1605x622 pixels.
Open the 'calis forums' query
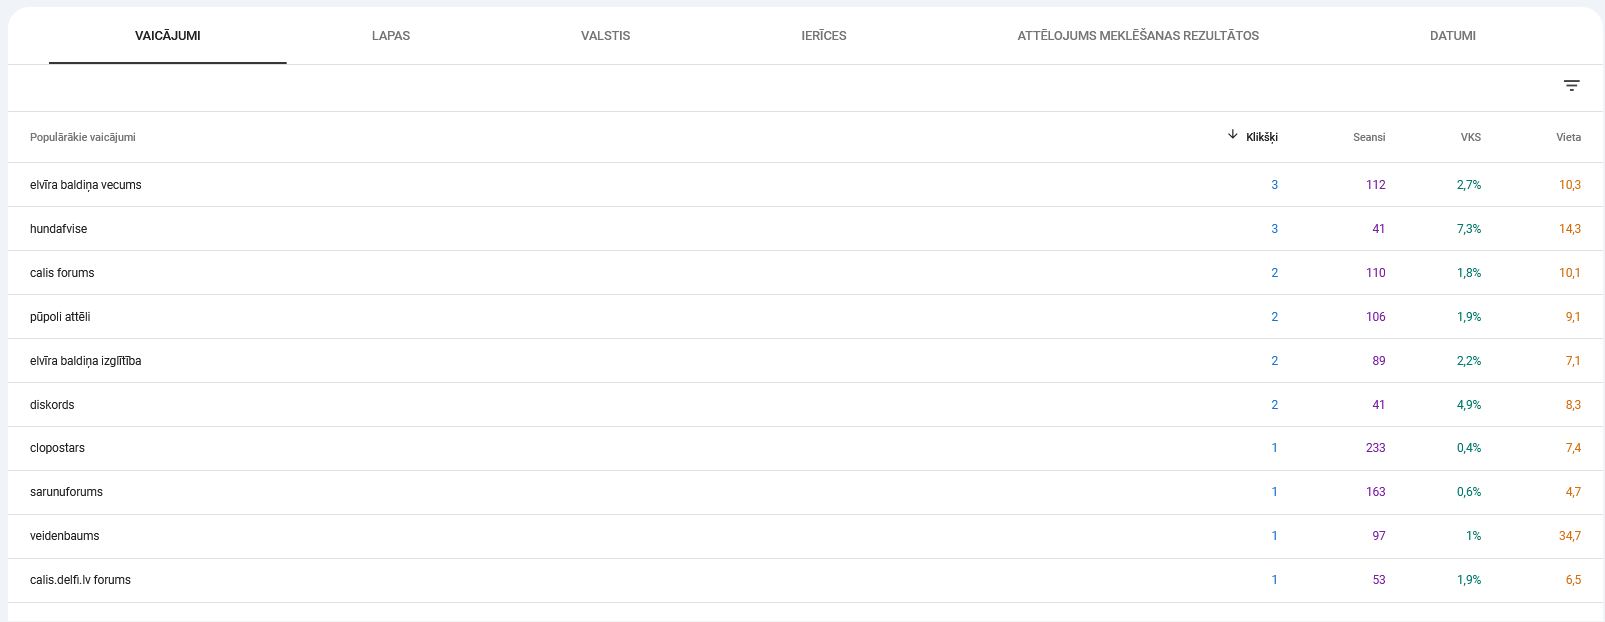(62, 273)
